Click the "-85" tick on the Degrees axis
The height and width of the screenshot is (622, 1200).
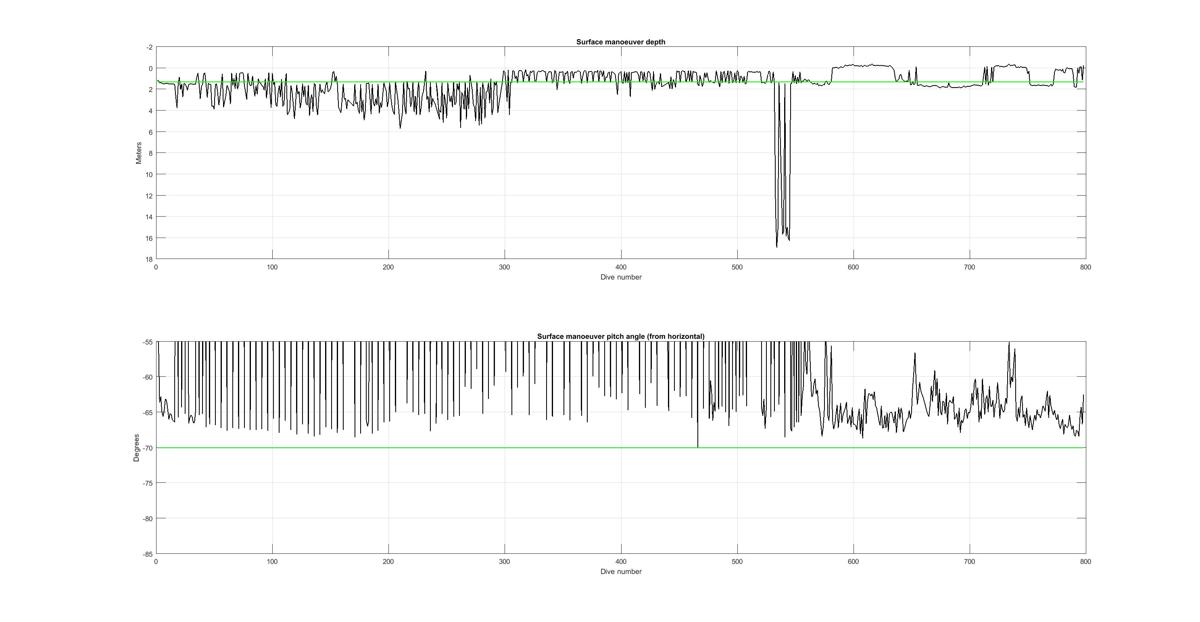[148, 554]
